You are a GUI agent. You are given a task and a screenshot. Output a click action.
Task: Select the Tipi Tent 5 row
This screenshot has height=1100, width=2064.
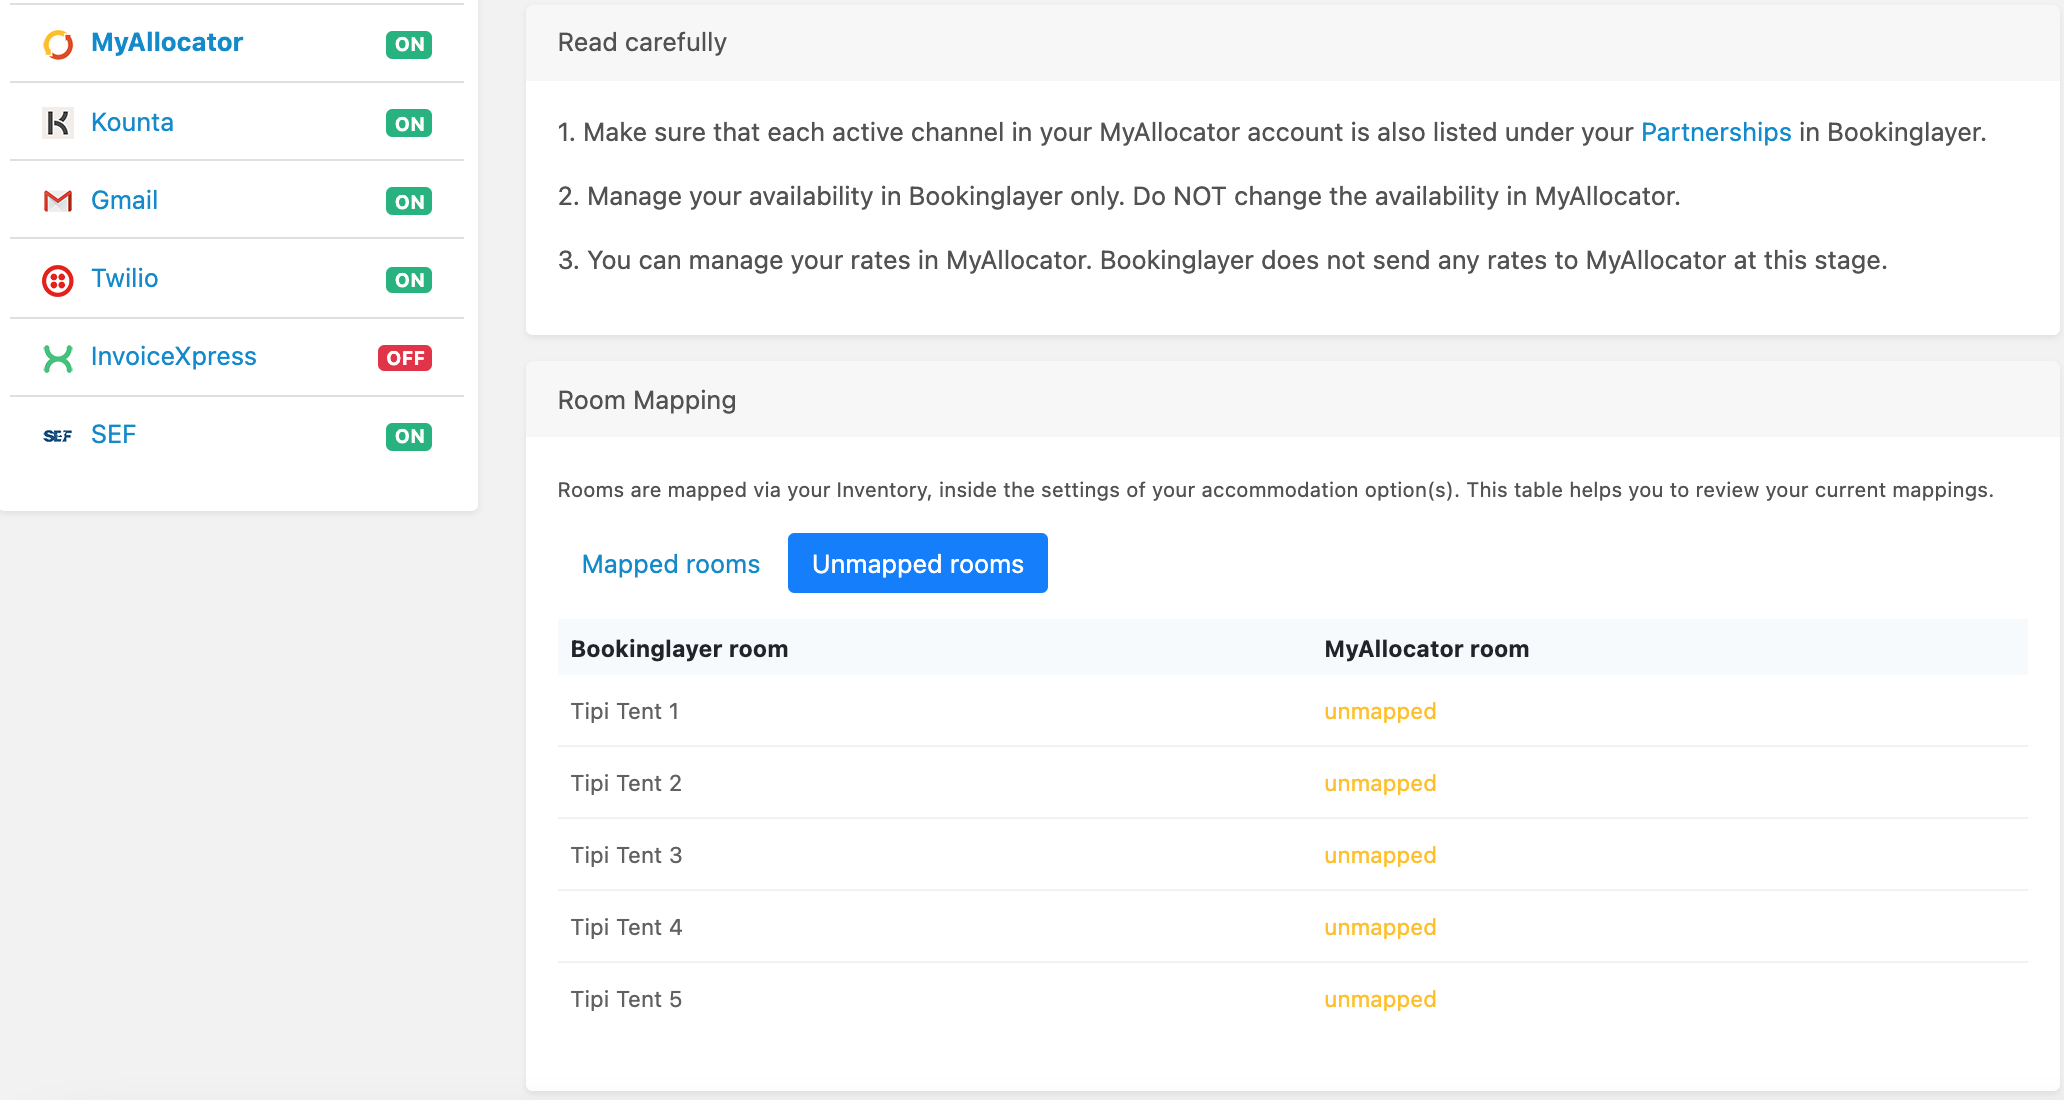(1293, 999)
